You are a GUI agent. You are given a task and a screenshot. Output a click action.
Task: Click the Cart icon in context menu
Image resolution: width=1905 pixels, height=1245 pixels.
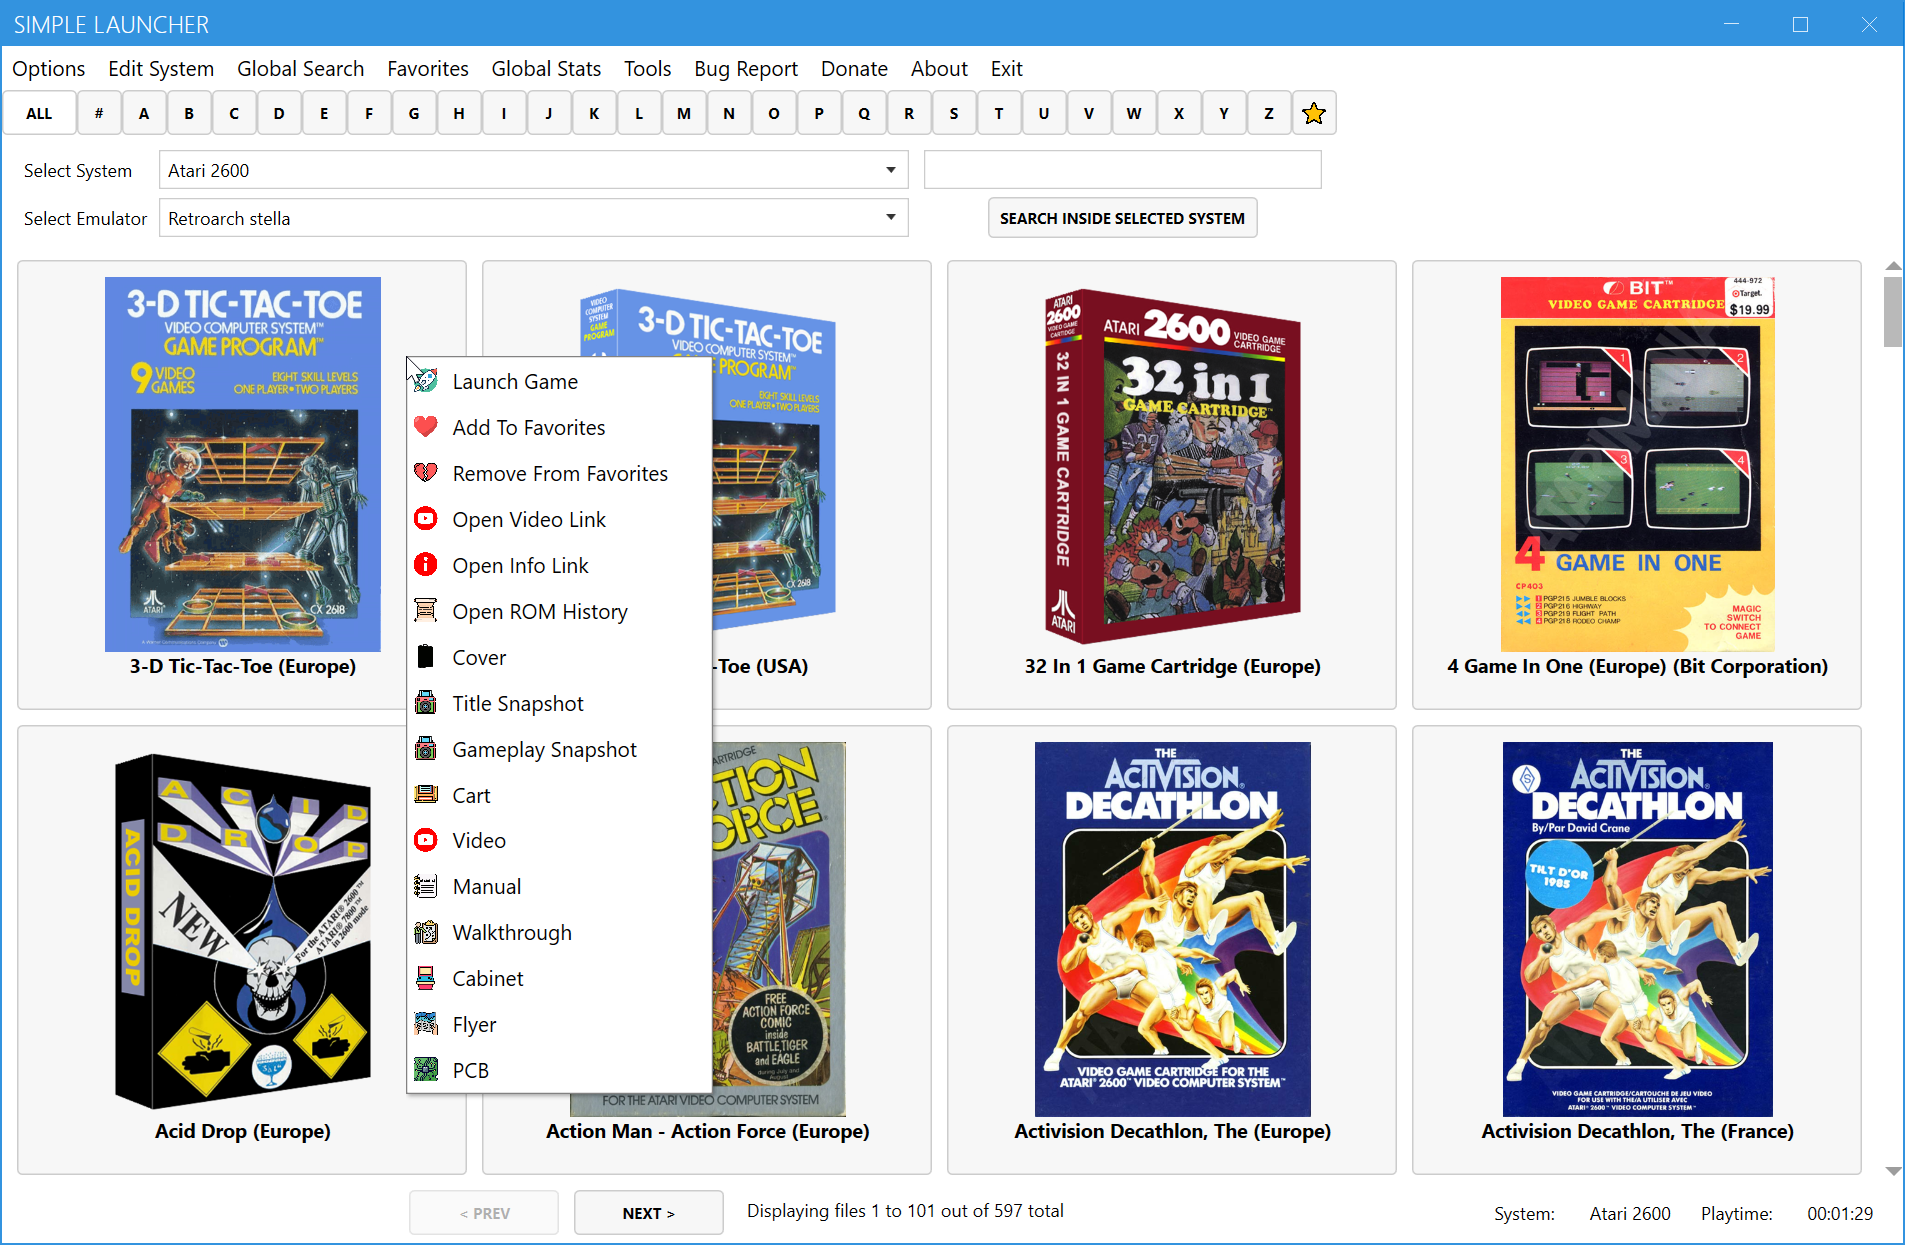tap(426, 795)
